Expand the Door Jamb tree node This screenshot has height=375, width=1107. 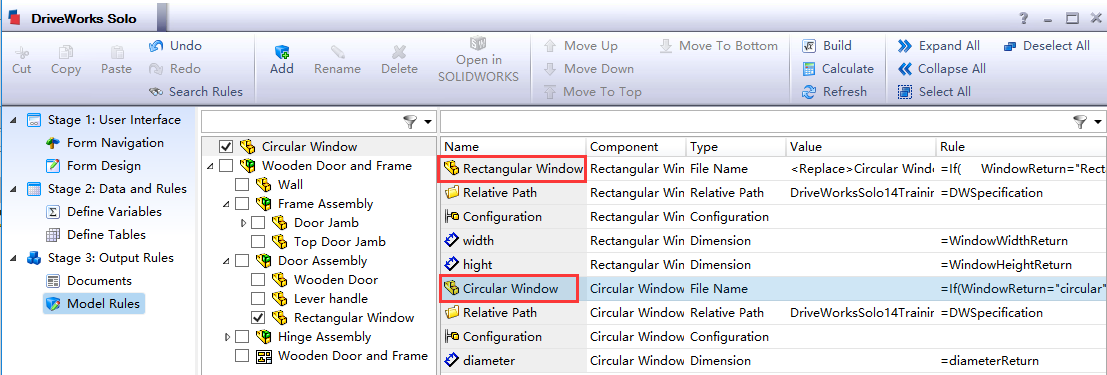[244, 222]
